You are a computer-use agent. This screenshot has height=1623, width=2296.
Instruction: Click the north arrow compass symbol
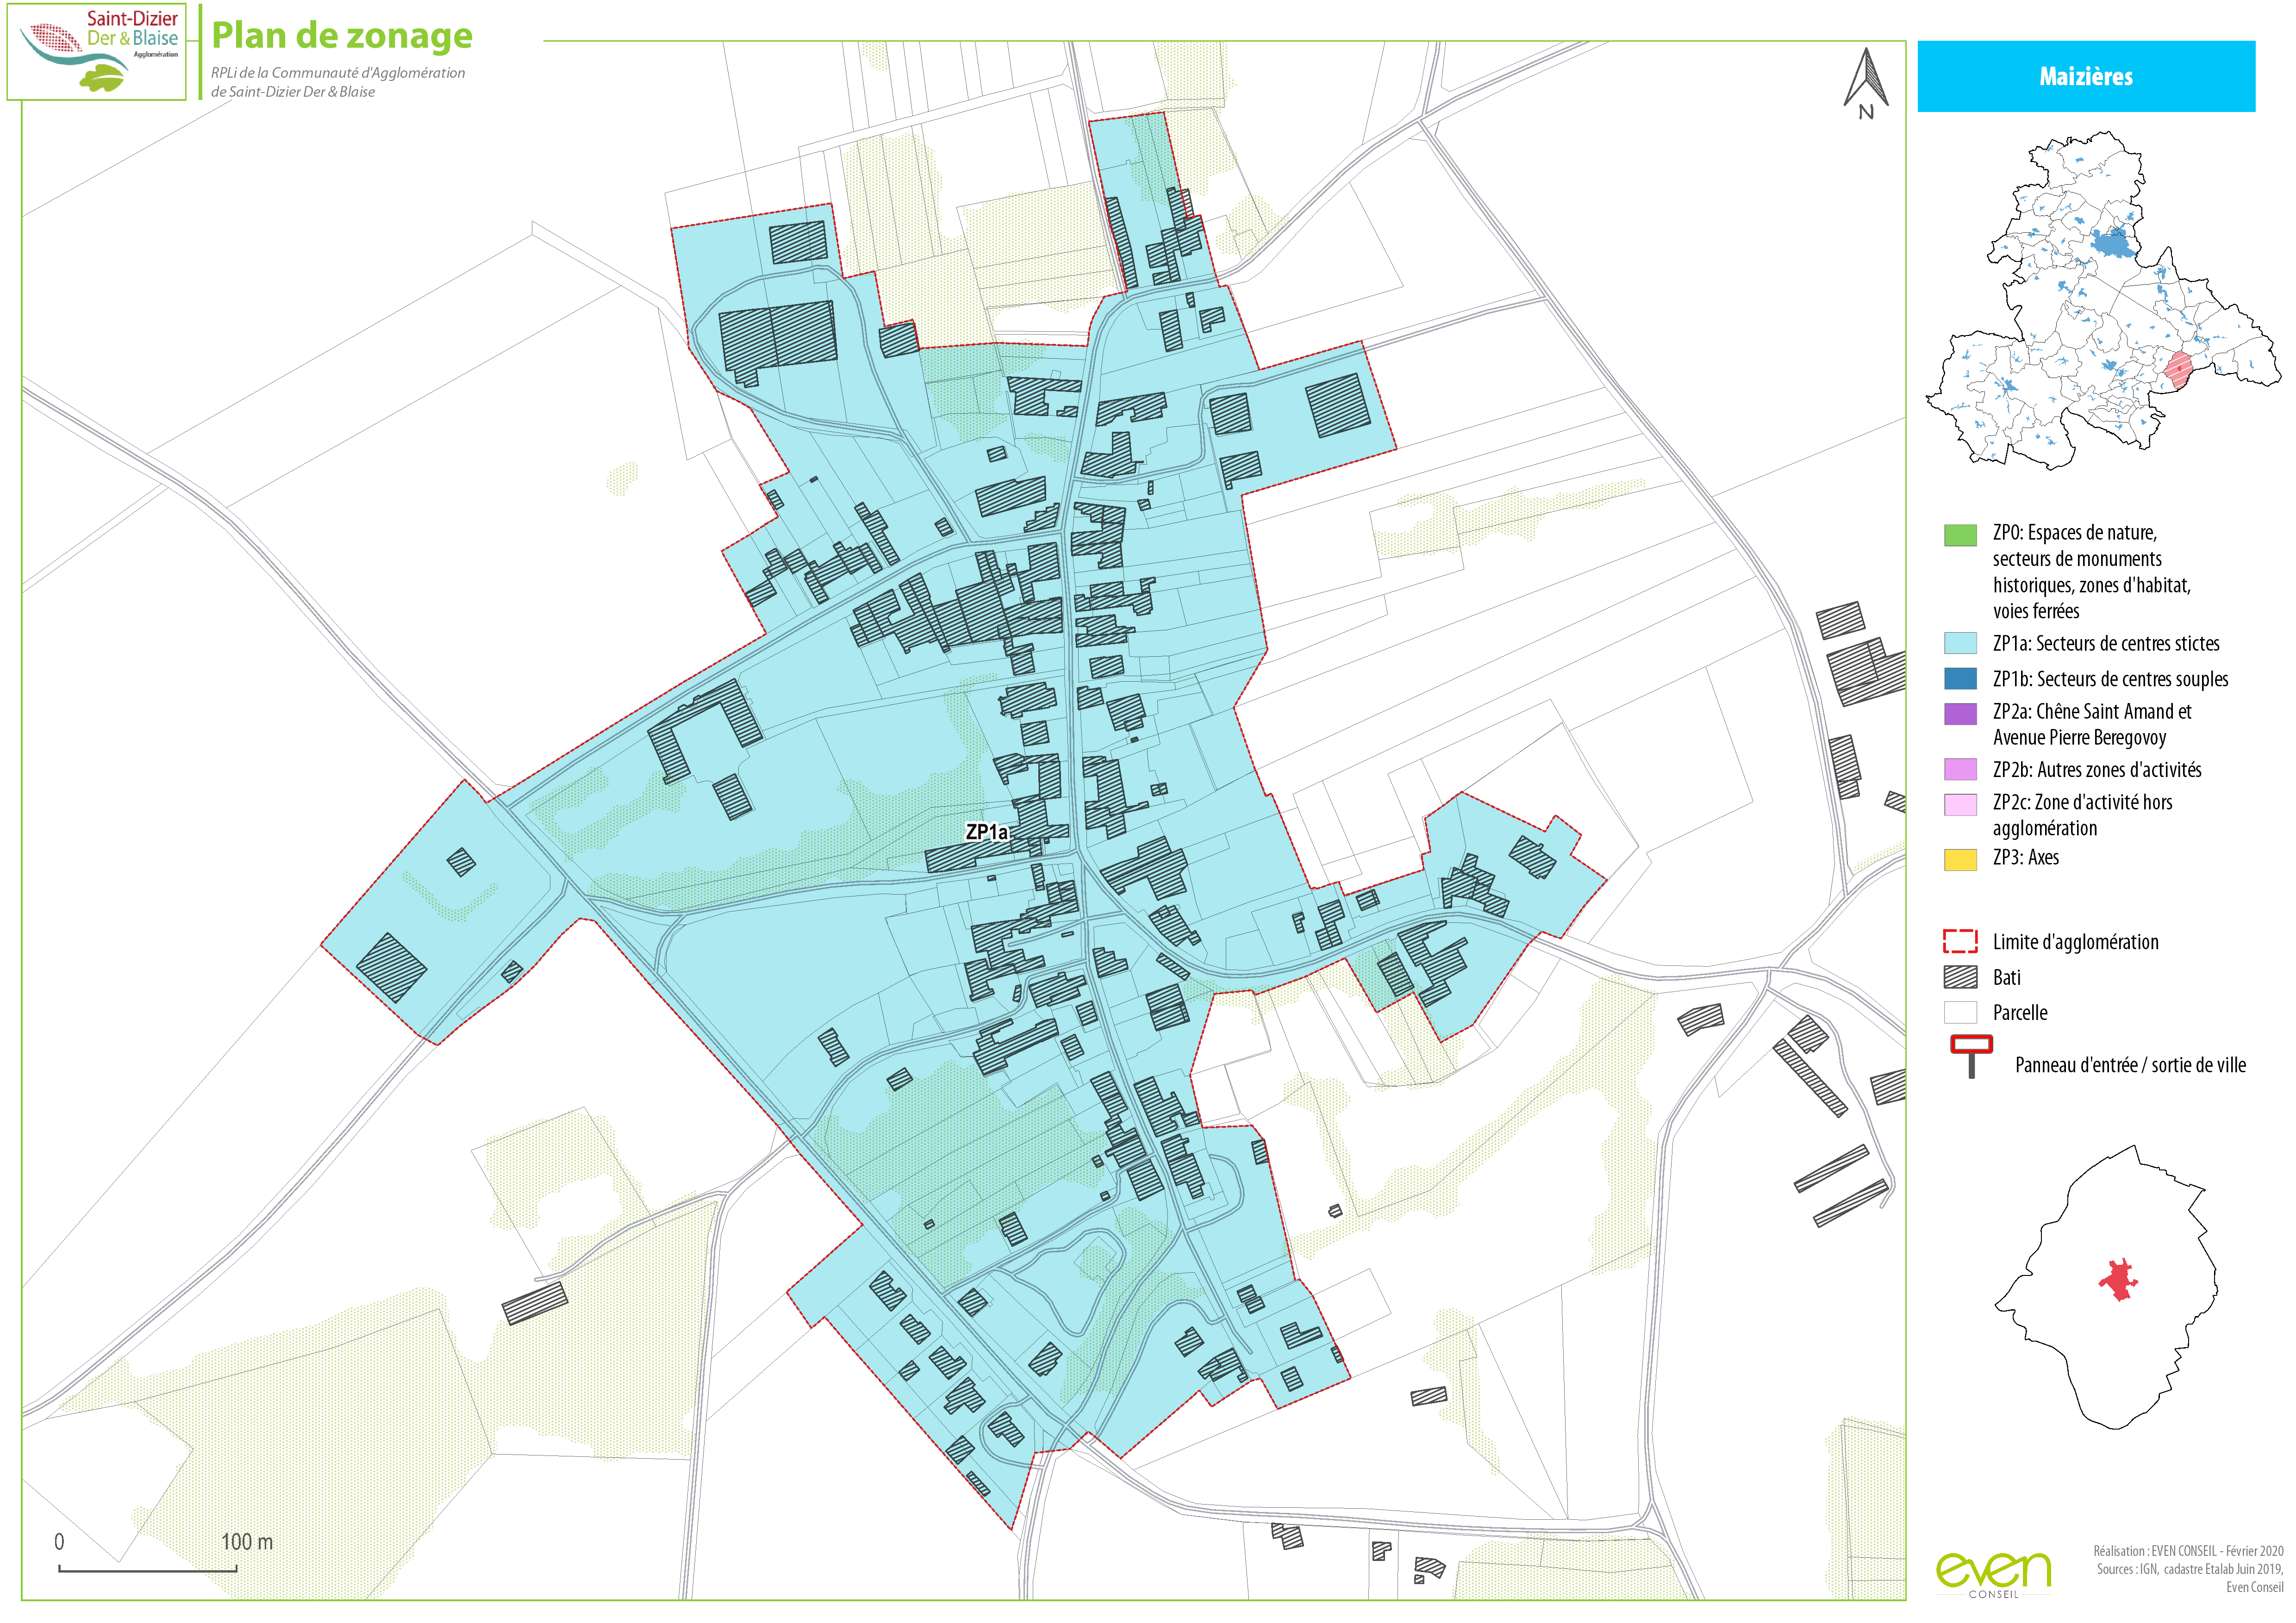click(1866, 84)
